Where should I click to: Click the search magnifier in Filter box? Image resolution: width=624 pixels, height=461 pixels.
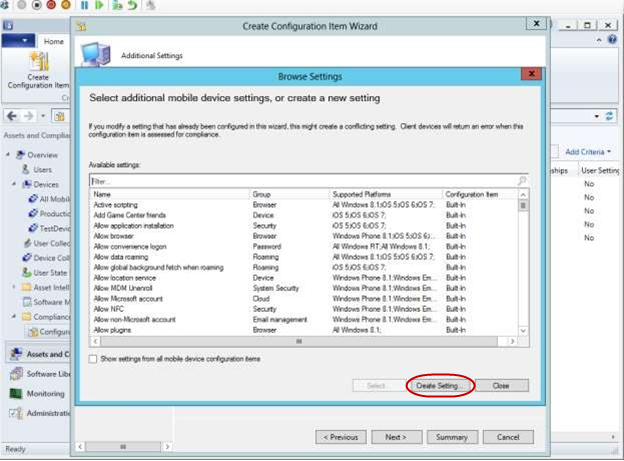pyautogui.click(x=521, y=181)
